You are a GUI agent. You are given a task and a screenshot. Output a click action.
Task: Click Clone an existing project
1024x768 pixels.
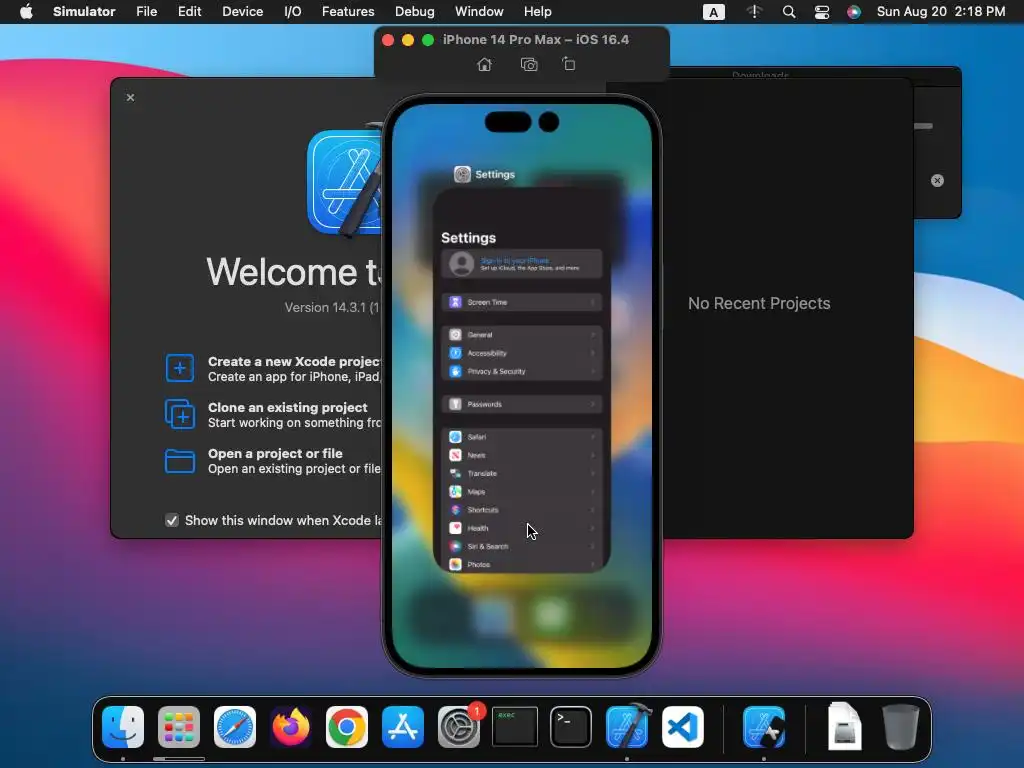click(287, 407)
